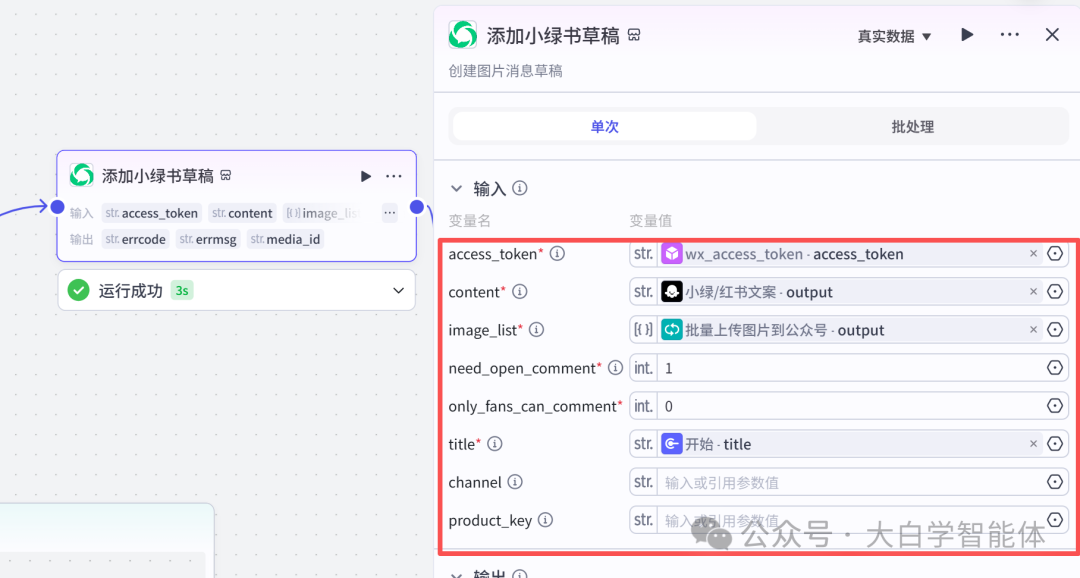Show info tooltip for channel variable
This screenshot has width=1080, height=578.
point(515,482)
